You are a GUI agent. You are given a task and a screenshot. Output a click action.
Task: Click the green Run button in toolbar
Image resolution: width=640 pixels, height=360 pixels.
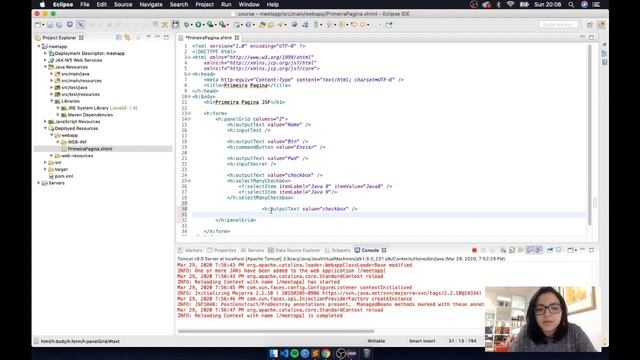[198, 25]
